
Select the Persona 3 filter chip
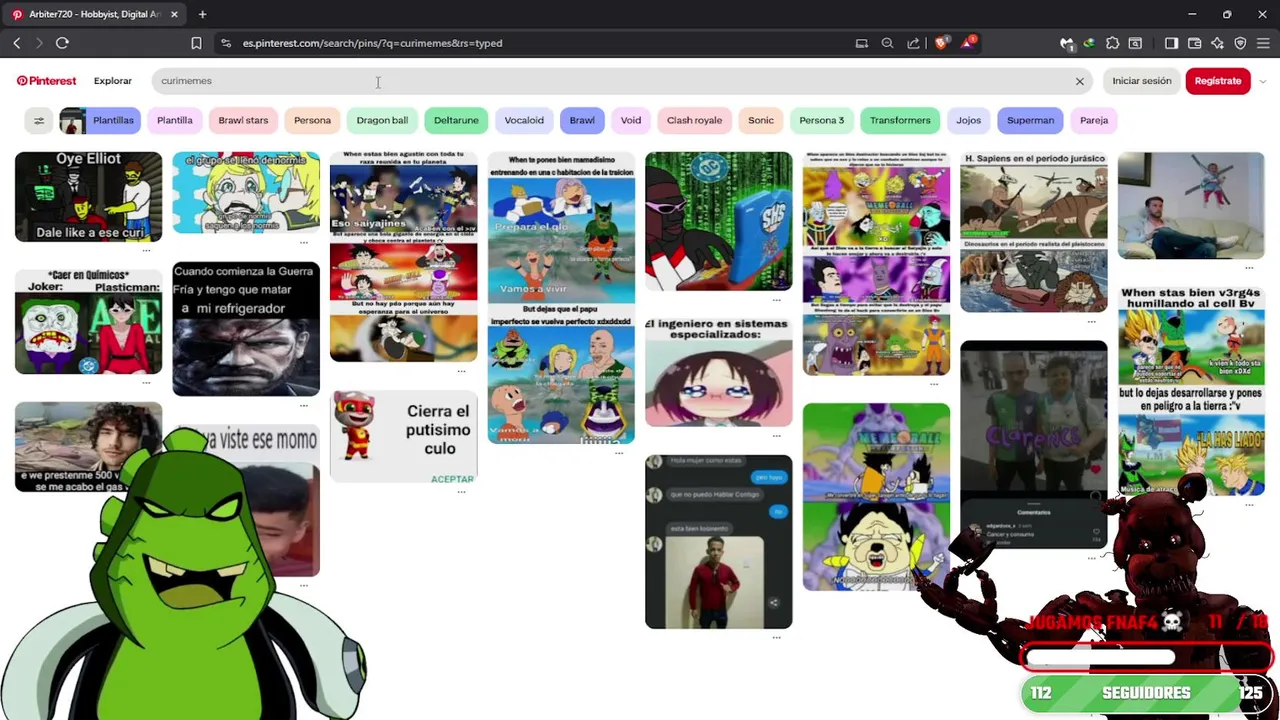(822, 121)
